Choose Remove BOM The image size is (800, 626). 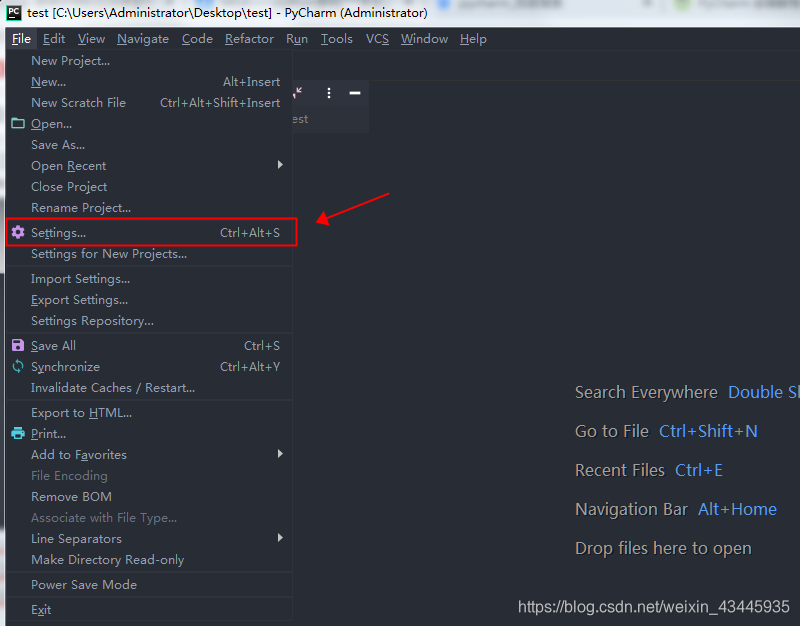point(149,496)
